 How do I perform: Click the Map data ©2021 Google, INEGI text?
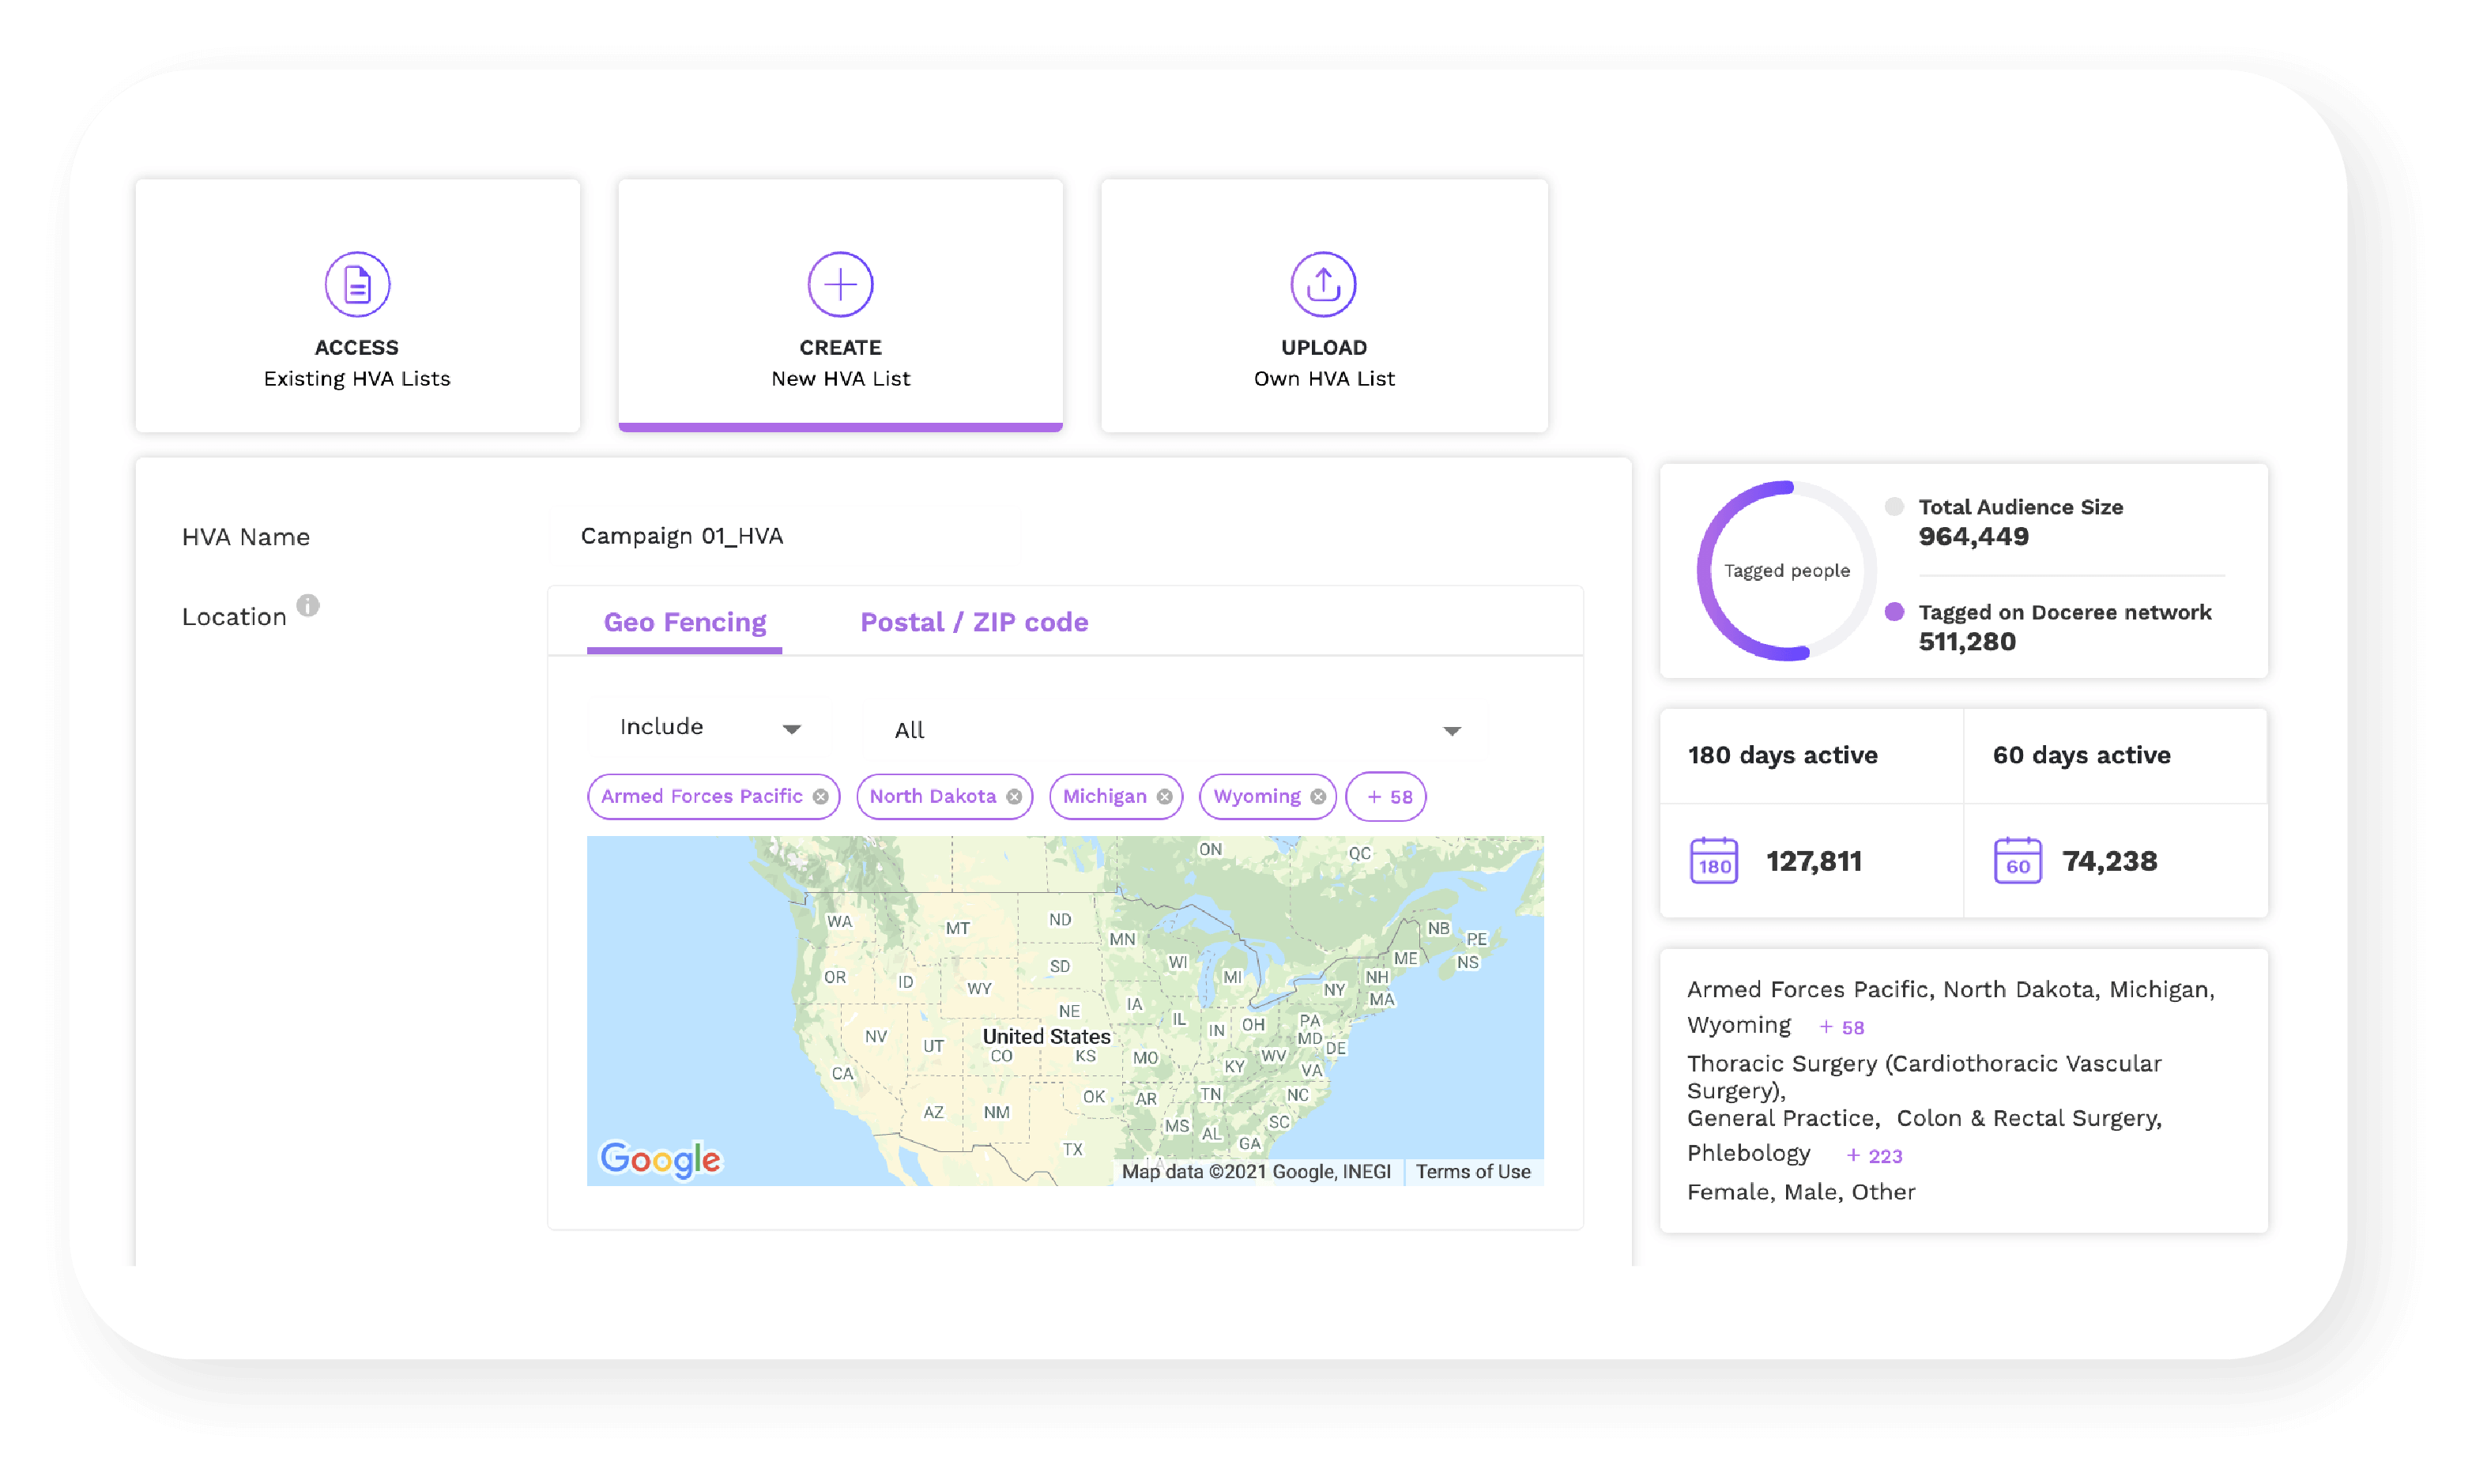pos(1256,1171)
